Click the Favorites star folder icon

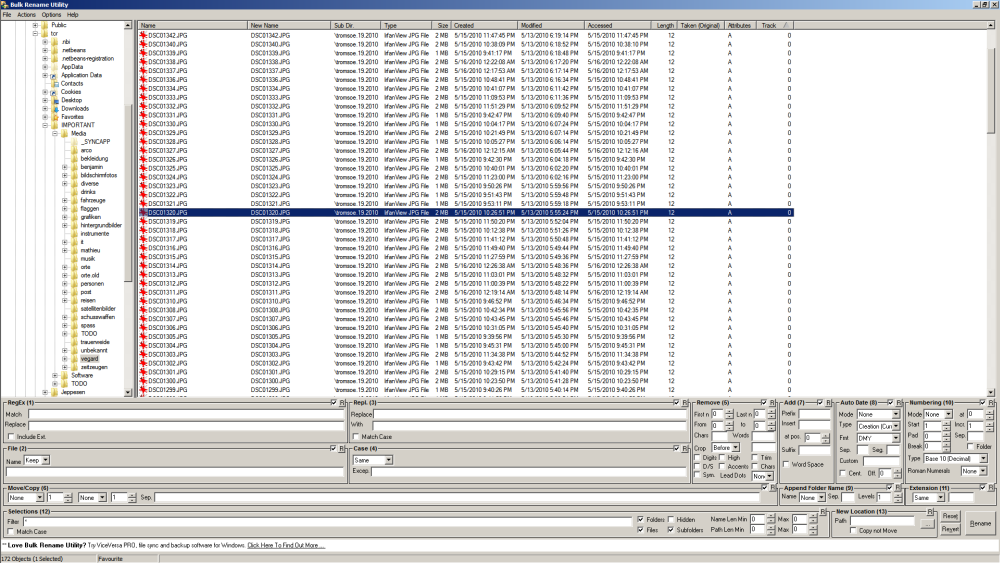(55, 116)
